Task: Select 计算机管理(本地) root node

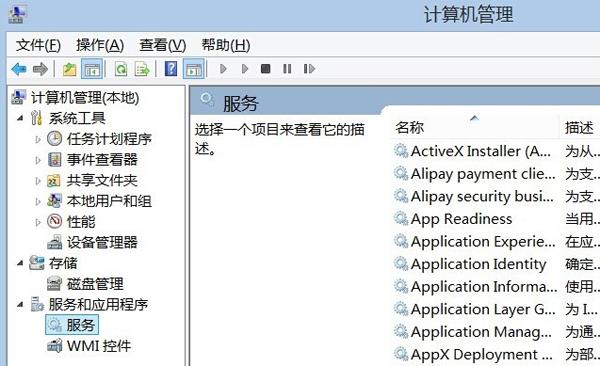Action: (x=85, y=98)
